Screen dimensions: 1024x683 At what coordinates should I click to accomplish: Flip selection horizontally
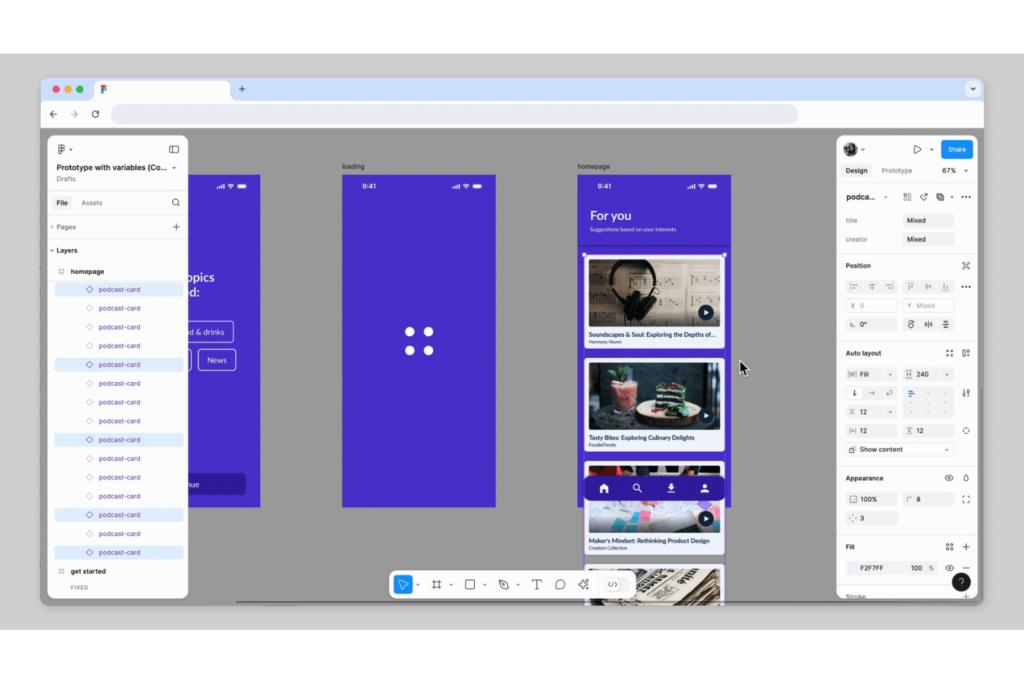928,324
